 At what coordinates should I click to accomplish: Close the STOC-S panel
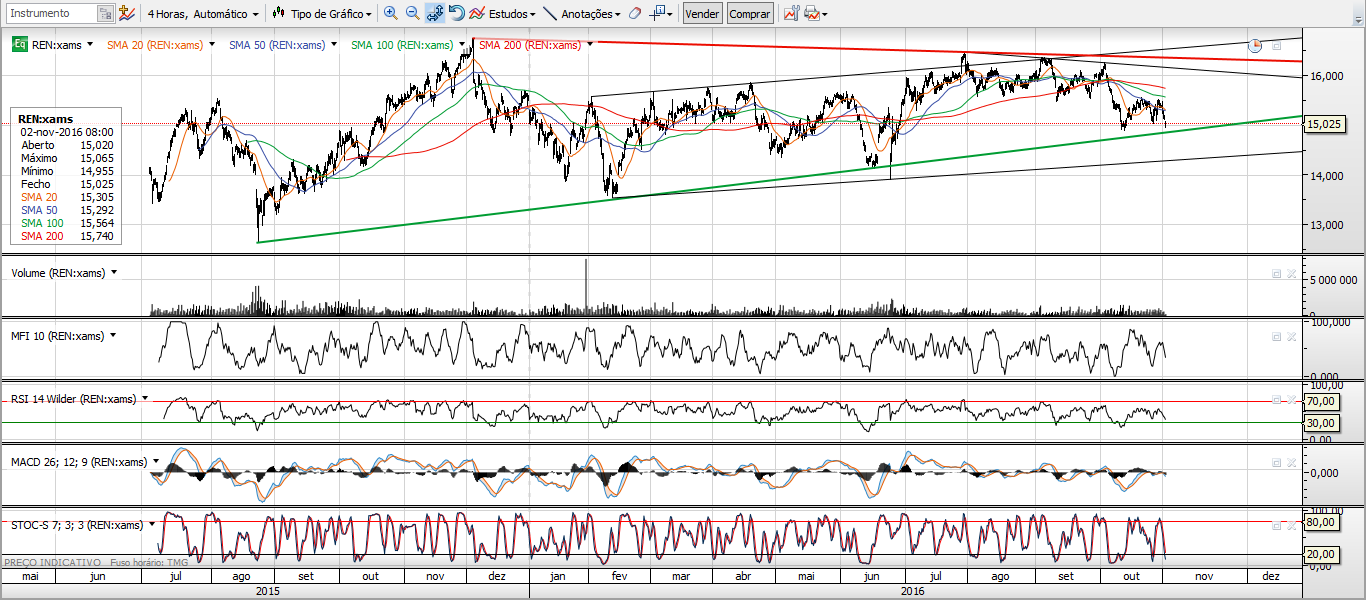point(1291,525)
